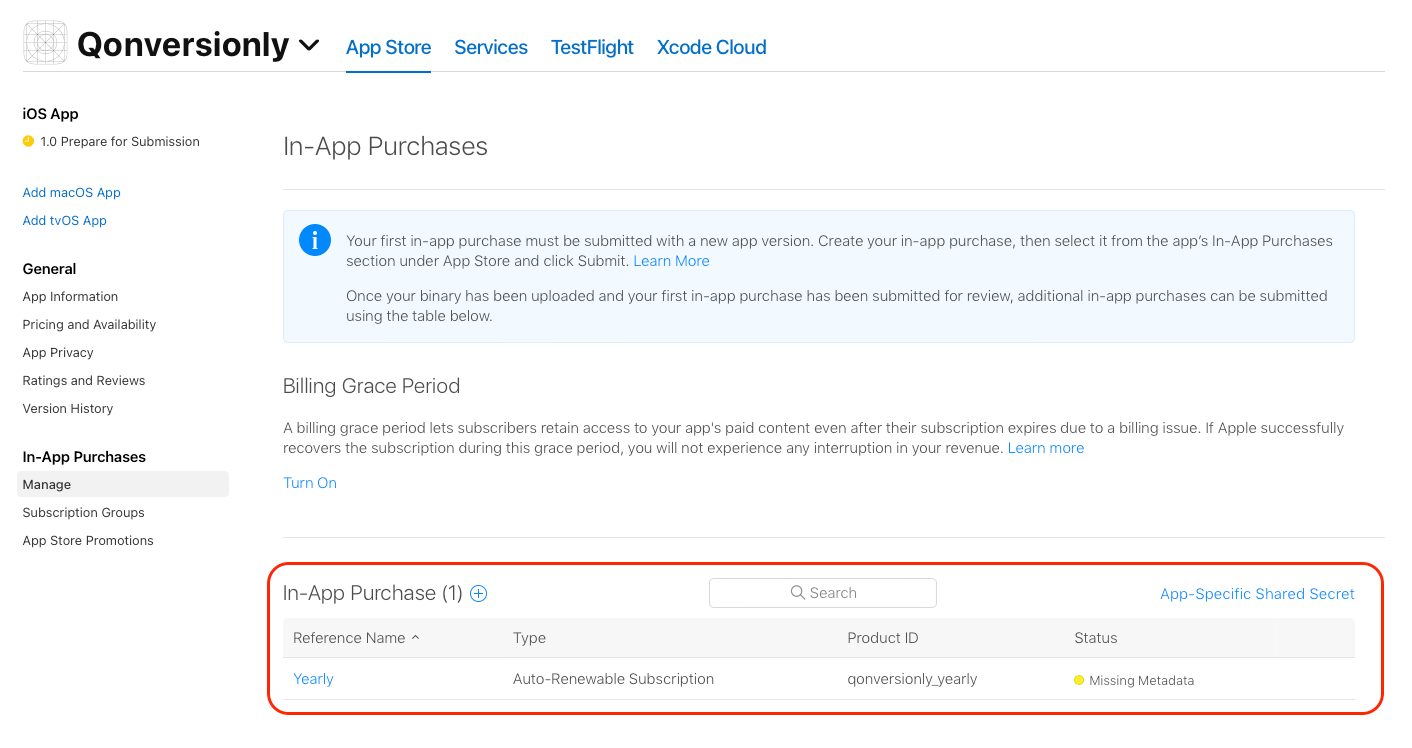
Task: Click the search magnifier icon
Action: (797, 593)
